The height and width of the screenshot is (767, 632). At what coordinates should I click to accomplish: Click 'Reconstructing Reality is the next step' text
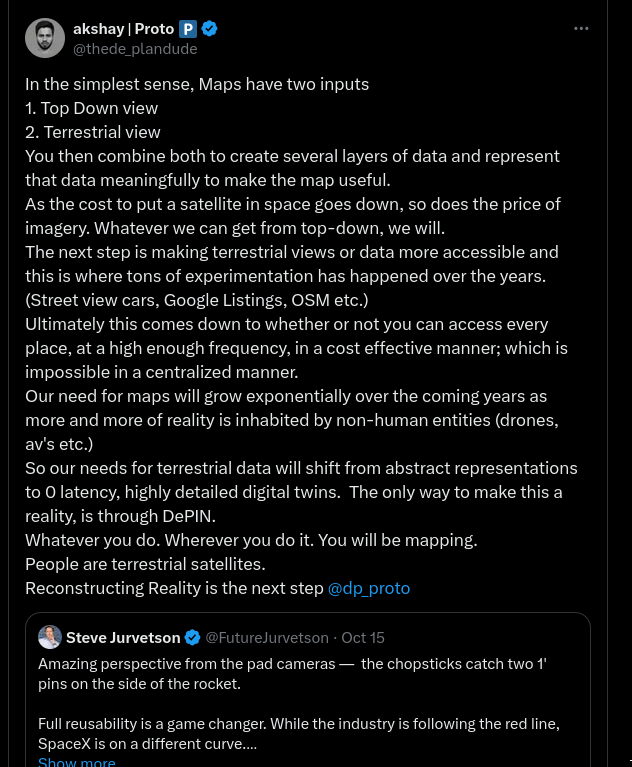tap(174, 588)
